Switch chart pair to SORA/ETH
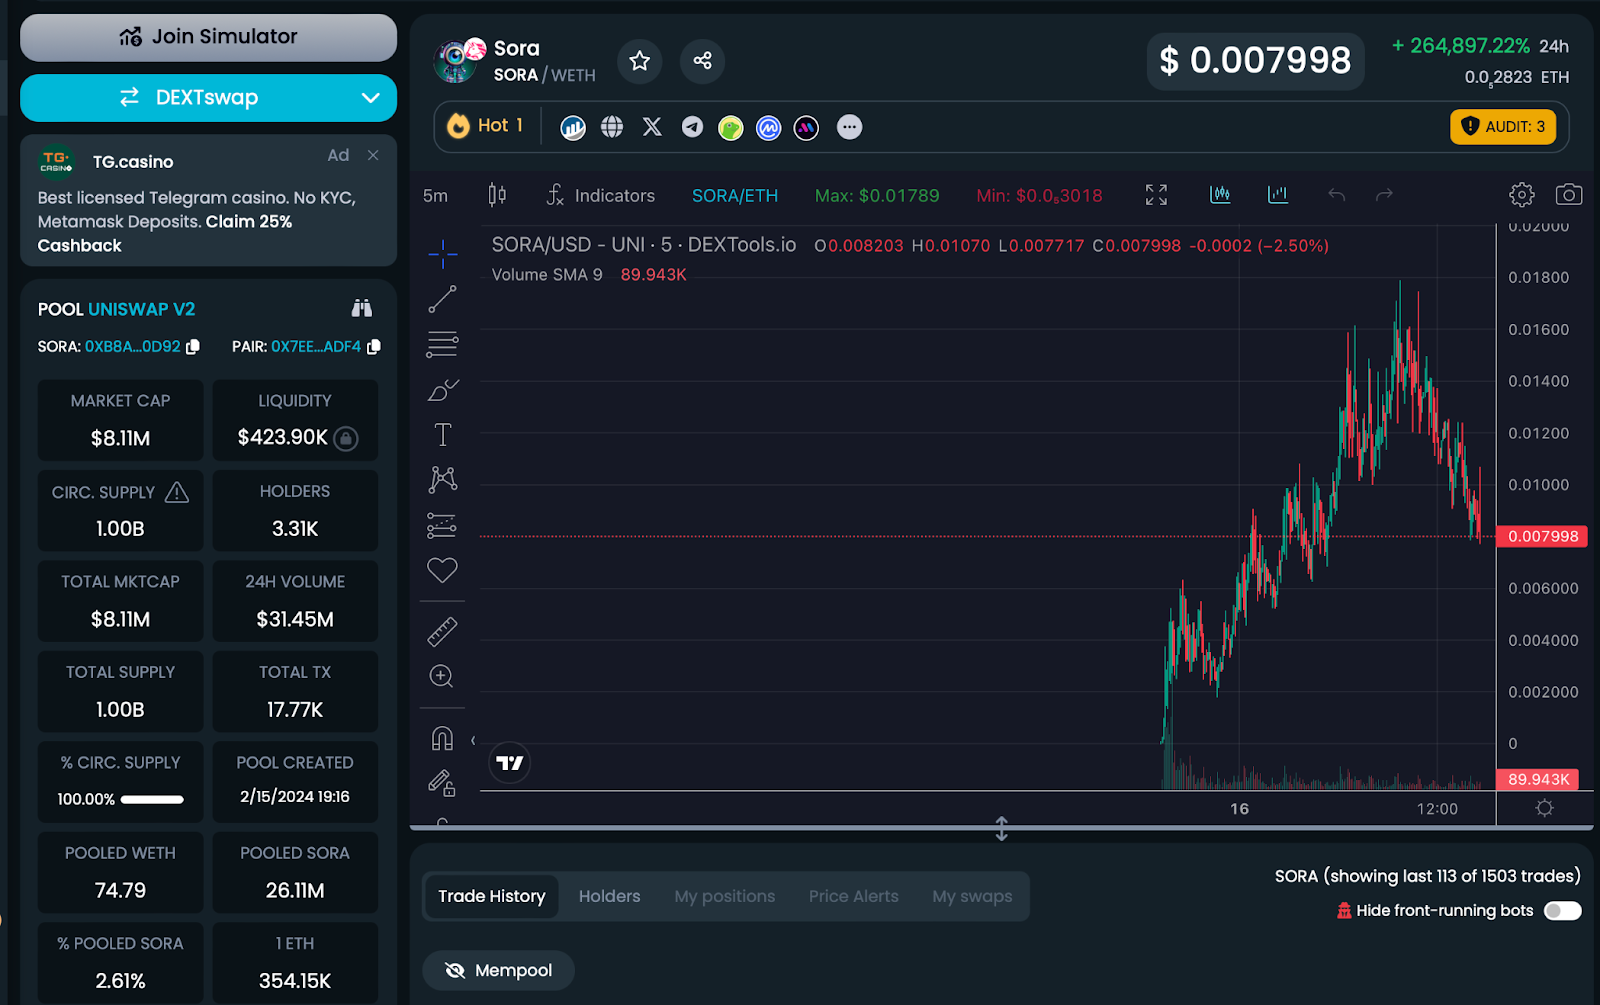The height and width of the screenshot is (1005, 1600). pos(735,196)
